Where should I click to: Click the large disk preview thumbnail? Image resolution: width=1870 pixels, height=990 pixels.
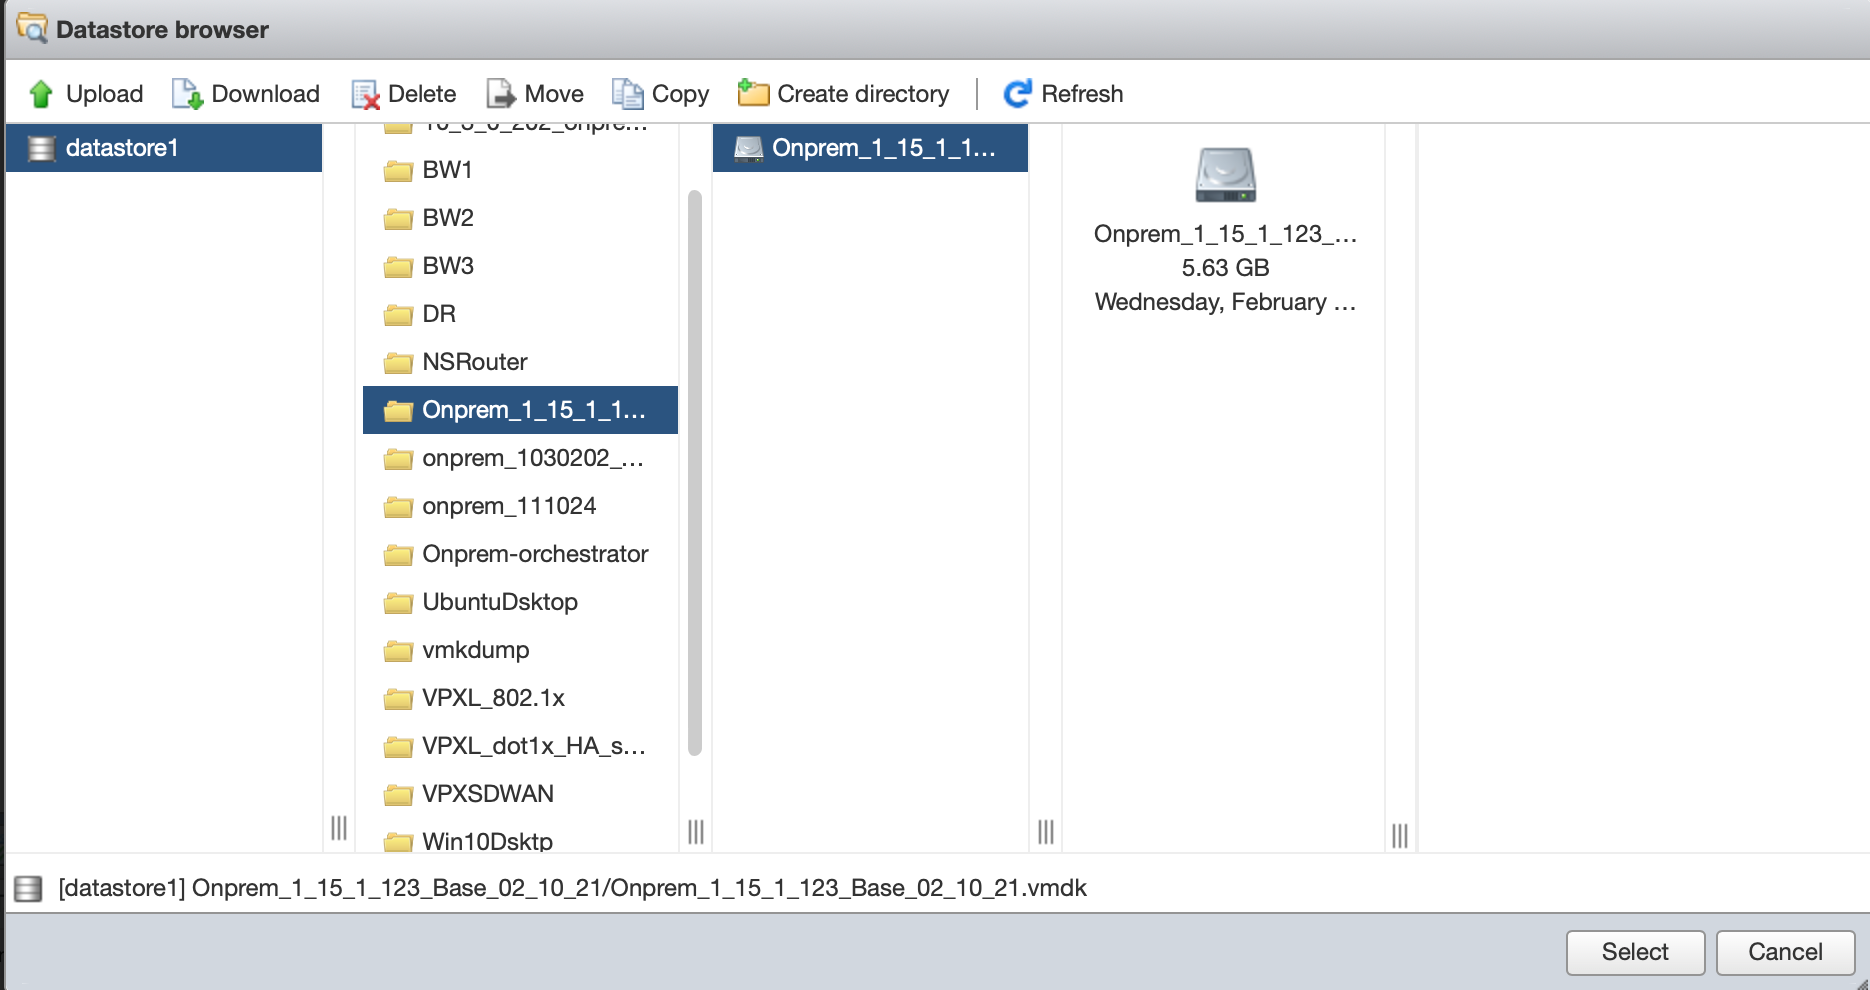click(x=1226, y=175)
